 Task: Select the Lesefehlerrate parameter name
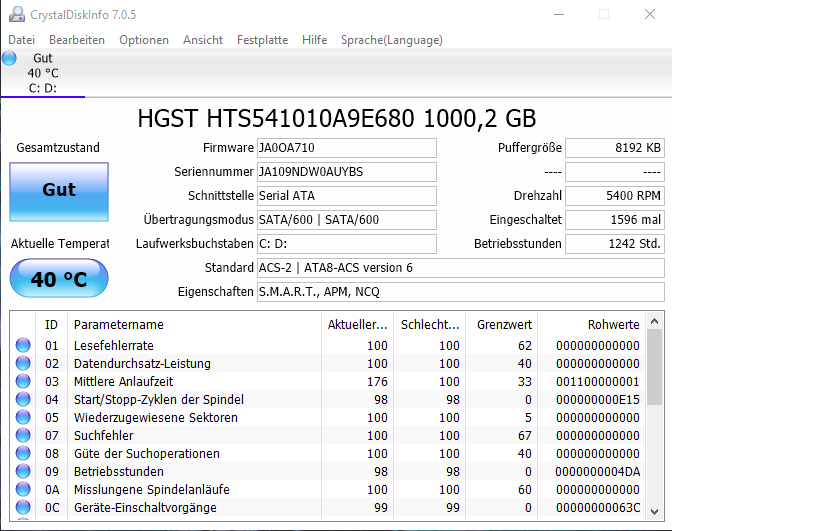coord(113,346)
